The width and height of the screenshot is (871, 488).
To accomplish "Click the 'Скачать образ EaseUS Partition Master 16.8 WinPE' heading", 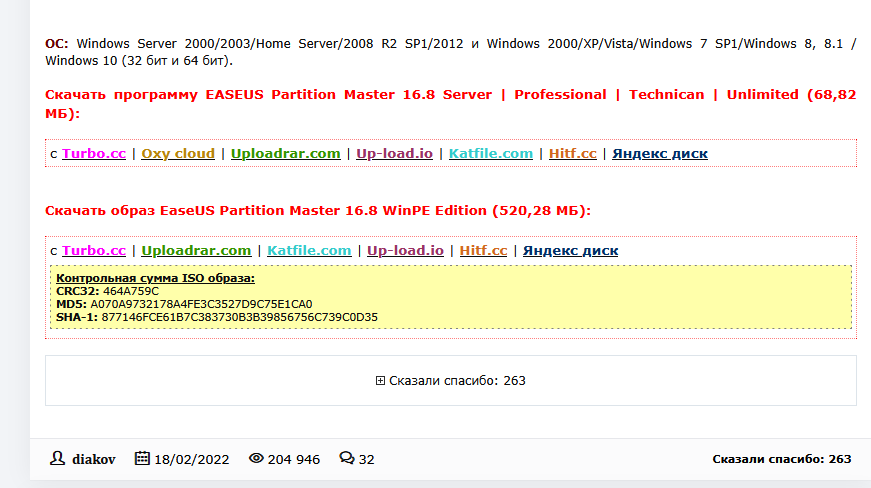I will click(318, 210).
